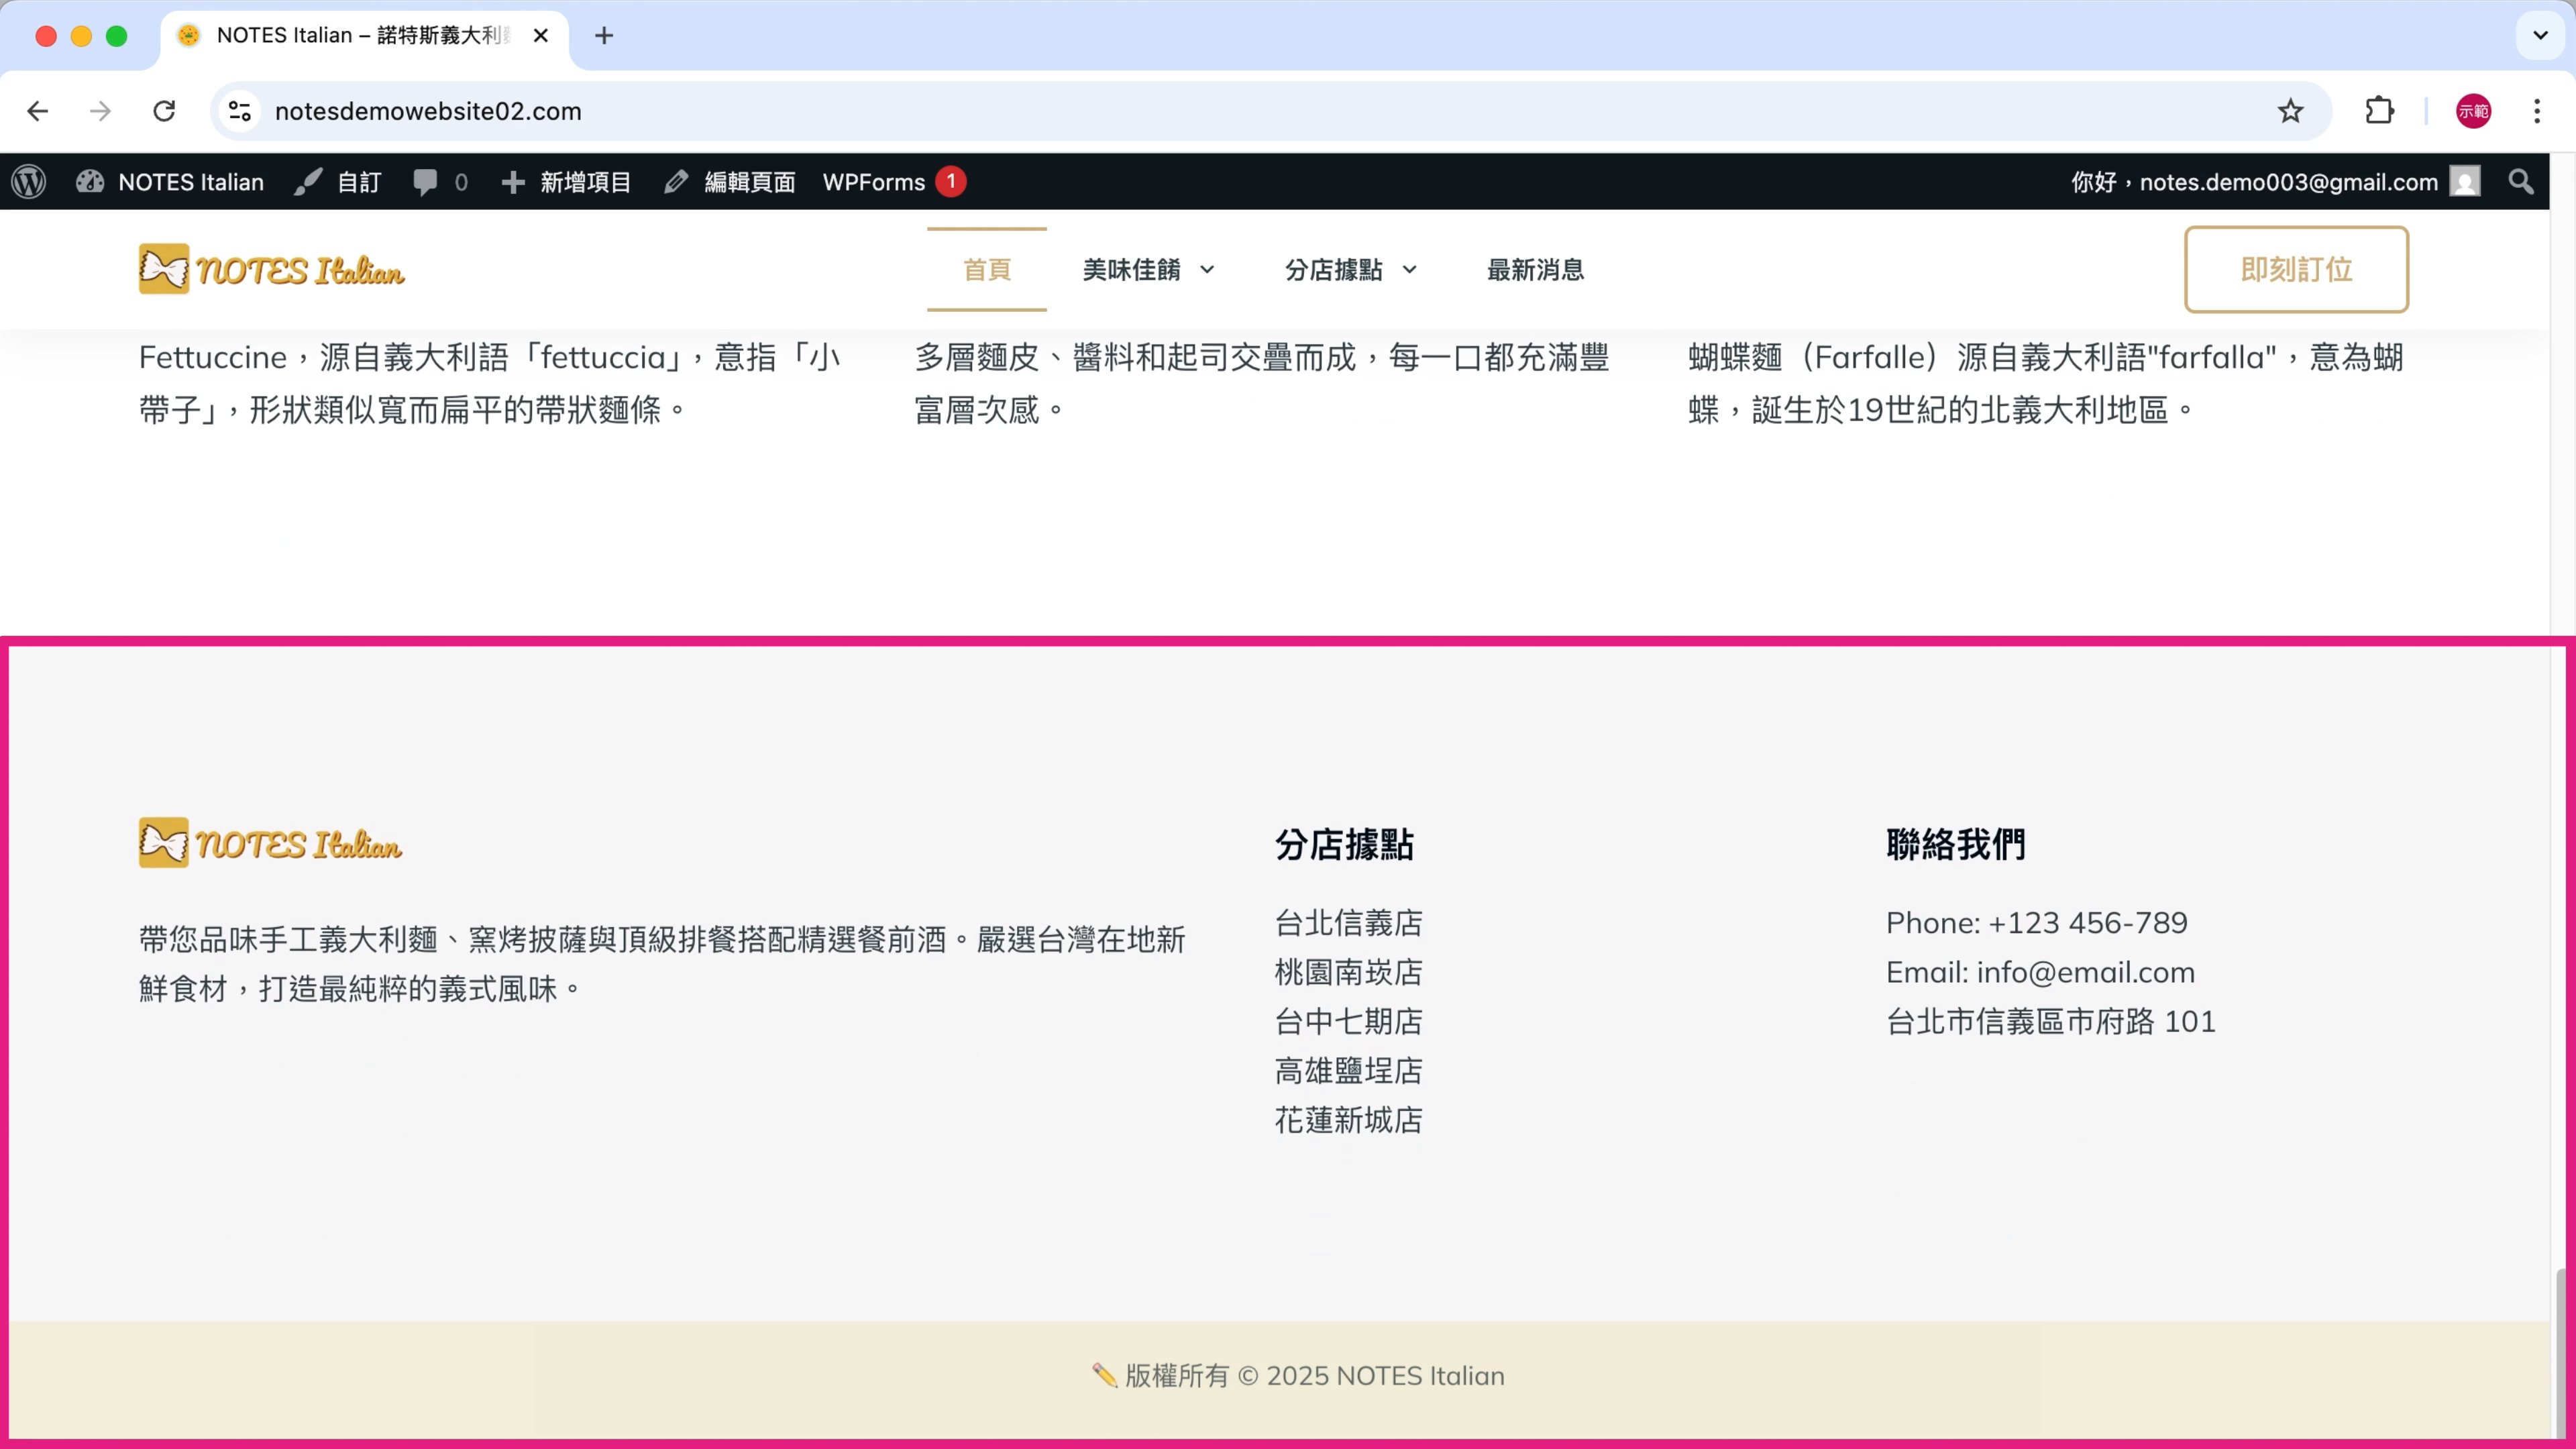2576x1449 pixels.
Task: Click the red Chrome profile avatar
Action: pyautogui.click(x=2473, y=111)
